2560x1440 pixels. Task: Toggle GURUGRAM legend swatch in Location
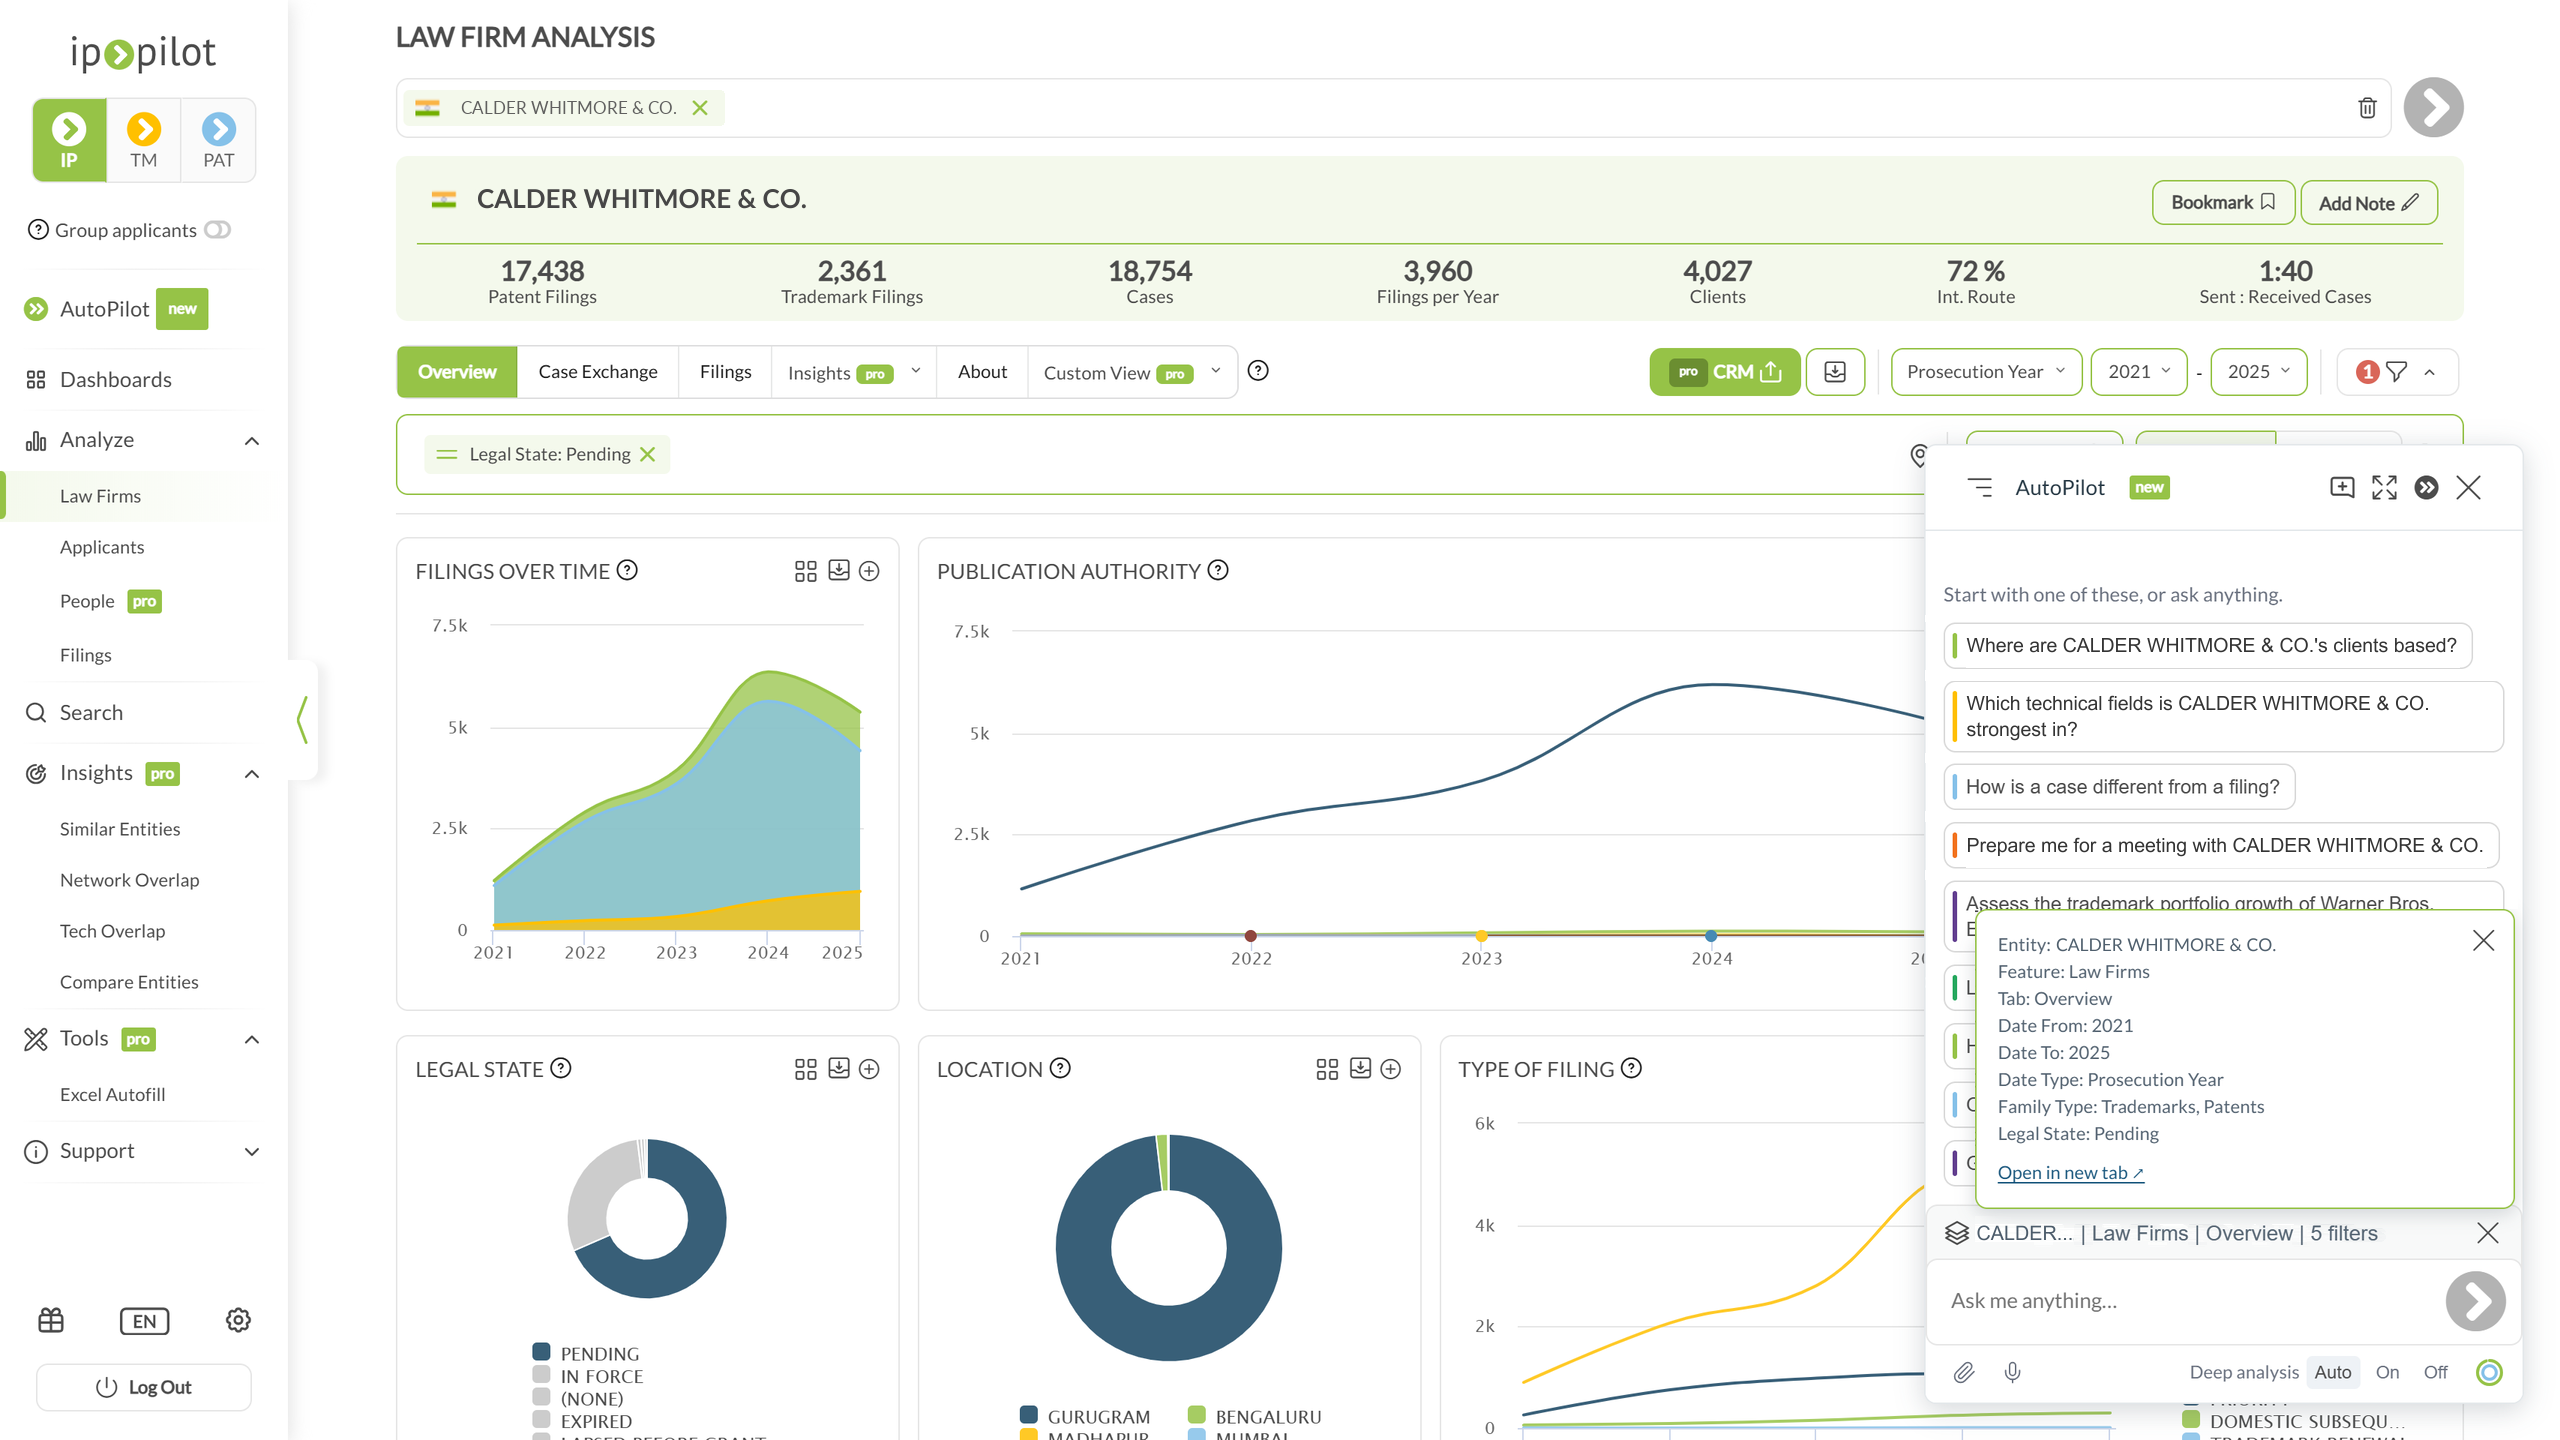[x=1029, y=1415]
